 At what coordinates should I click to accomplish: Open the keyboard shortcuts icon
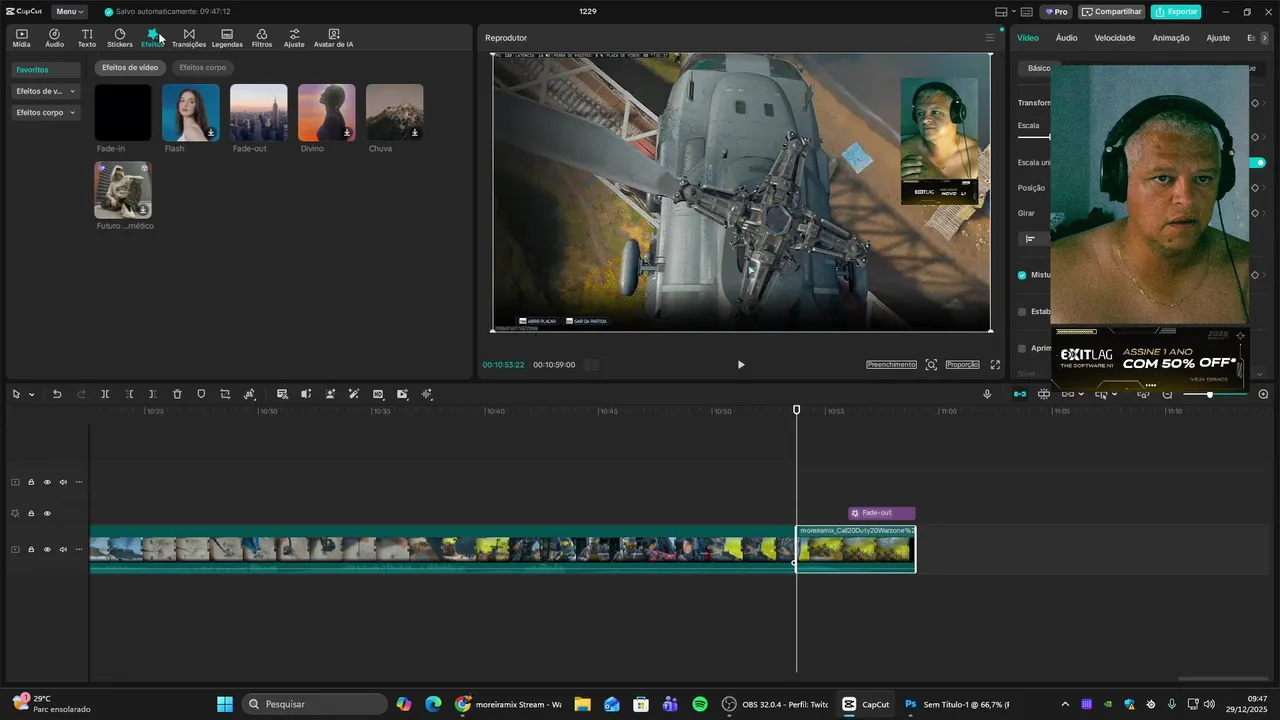coord(1028,12)
